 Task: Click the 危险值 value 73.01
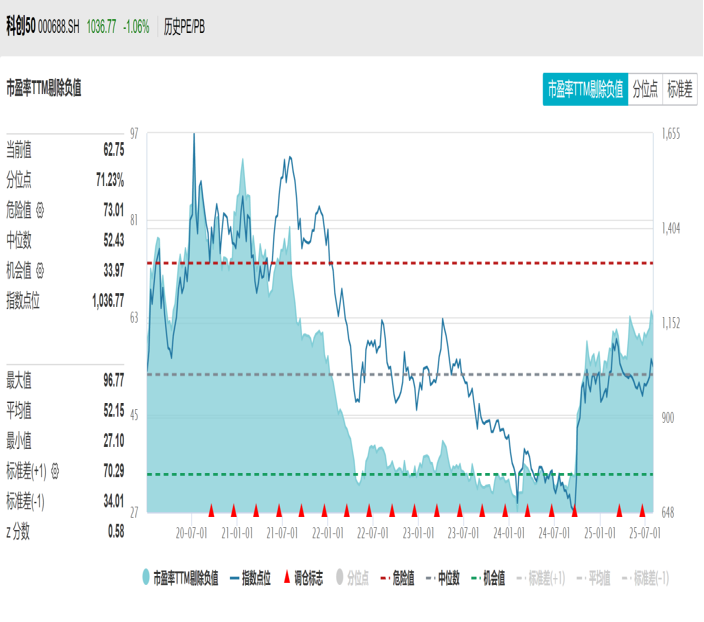[x=114, y=210]
